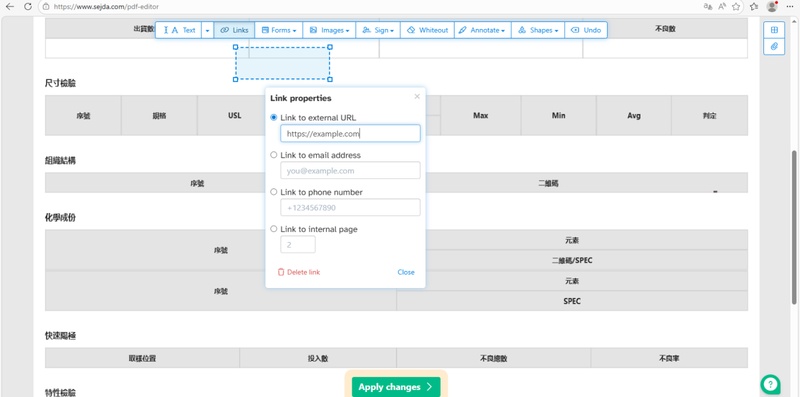The width and height of the screenshot is (800, 397).
Task: Click the 尺寸檢驗 section heading
Action: click(61, 83)
